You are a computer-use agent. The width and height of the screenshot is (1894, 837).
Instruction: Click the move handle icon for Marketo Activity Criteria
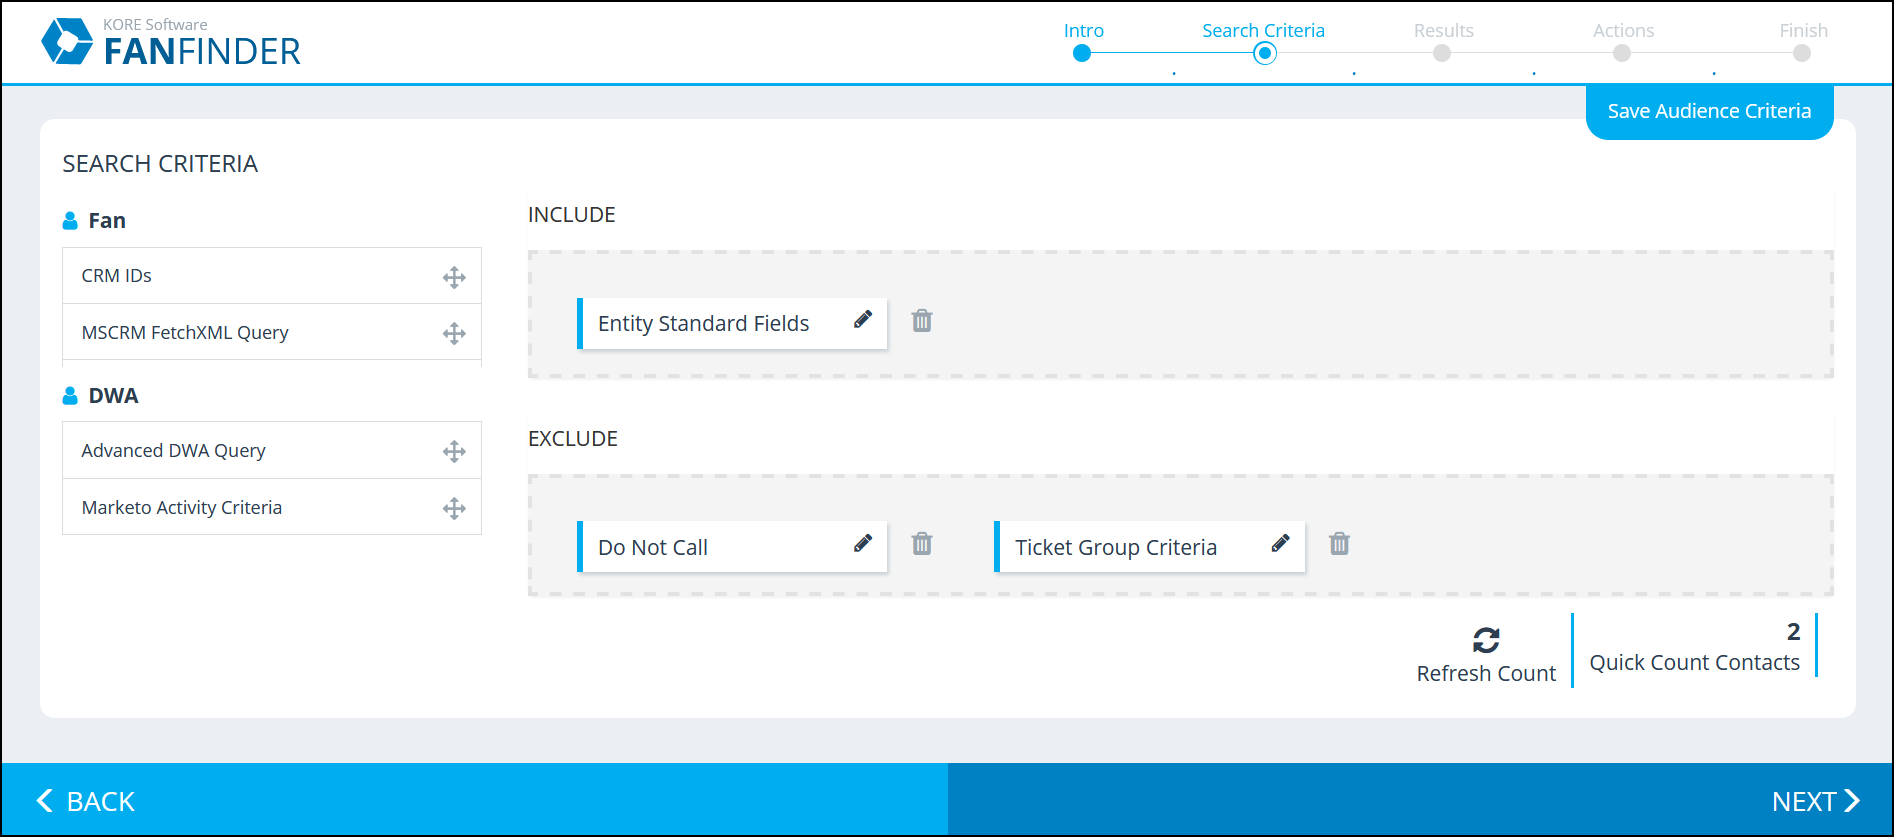click(454, 508)
